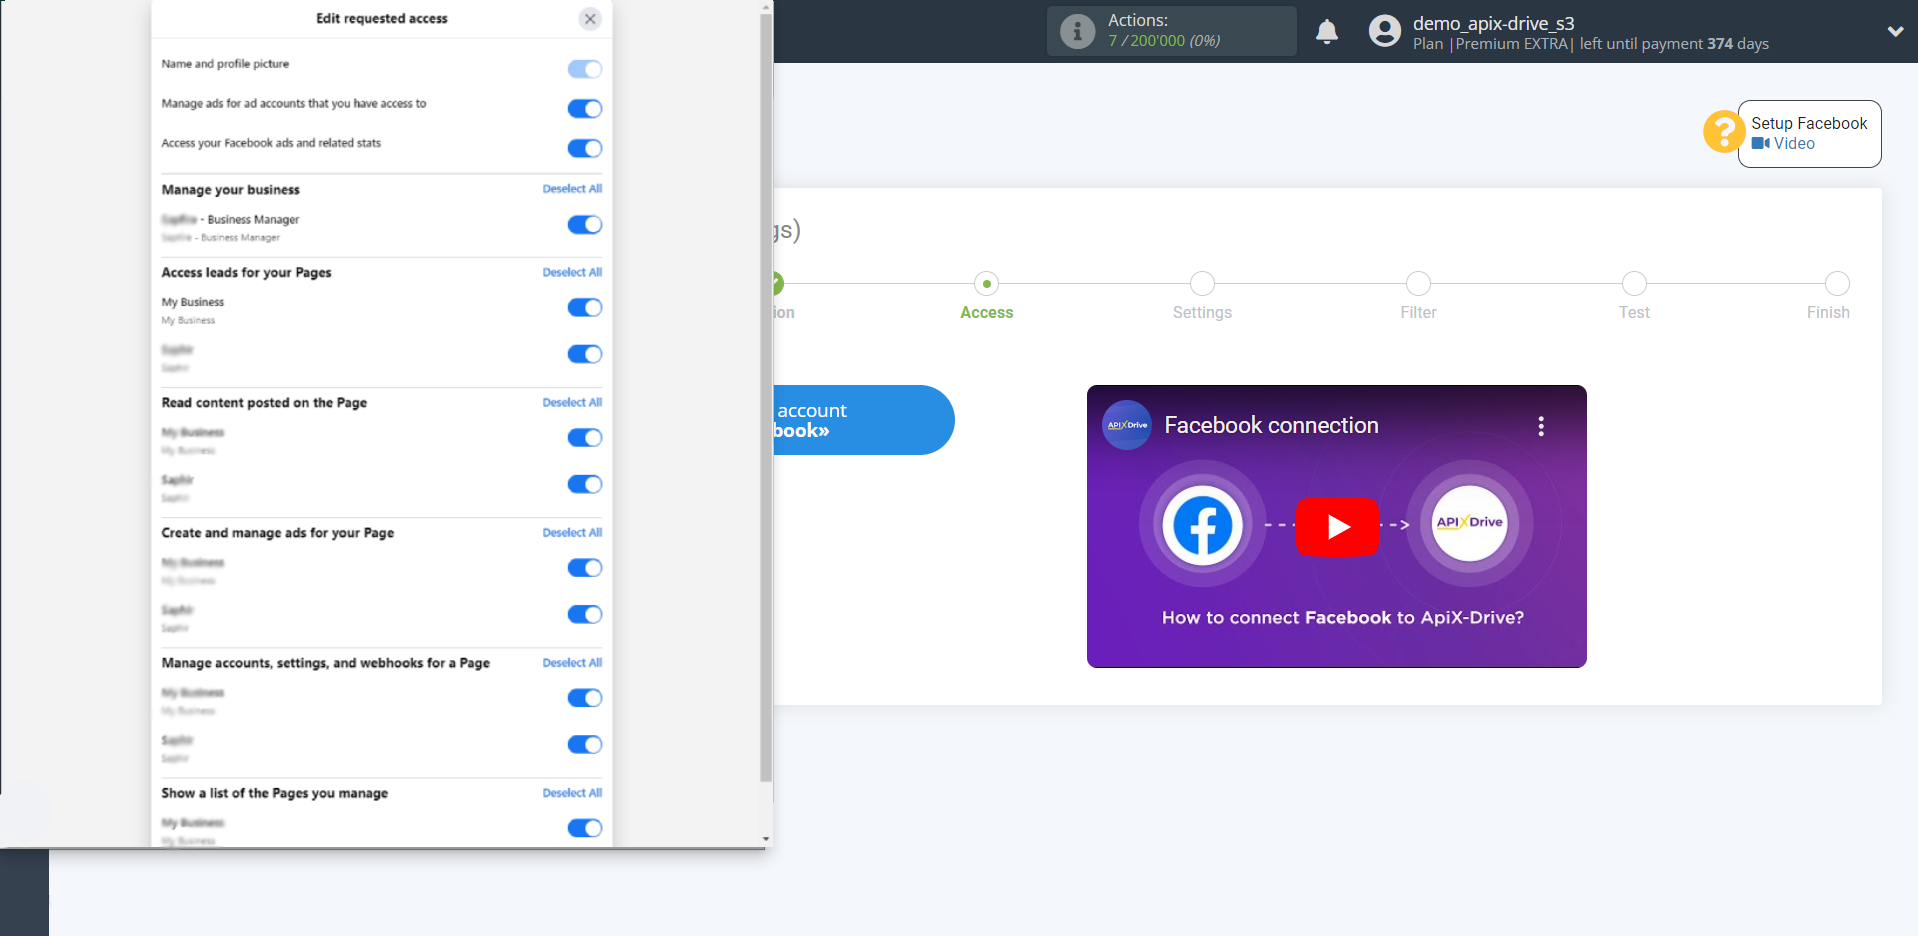Click the ApiXDrive logo circle in video thumbnail
Image resolution: width=1918 pixels, height=936 pixels.
pos(1469,523)
